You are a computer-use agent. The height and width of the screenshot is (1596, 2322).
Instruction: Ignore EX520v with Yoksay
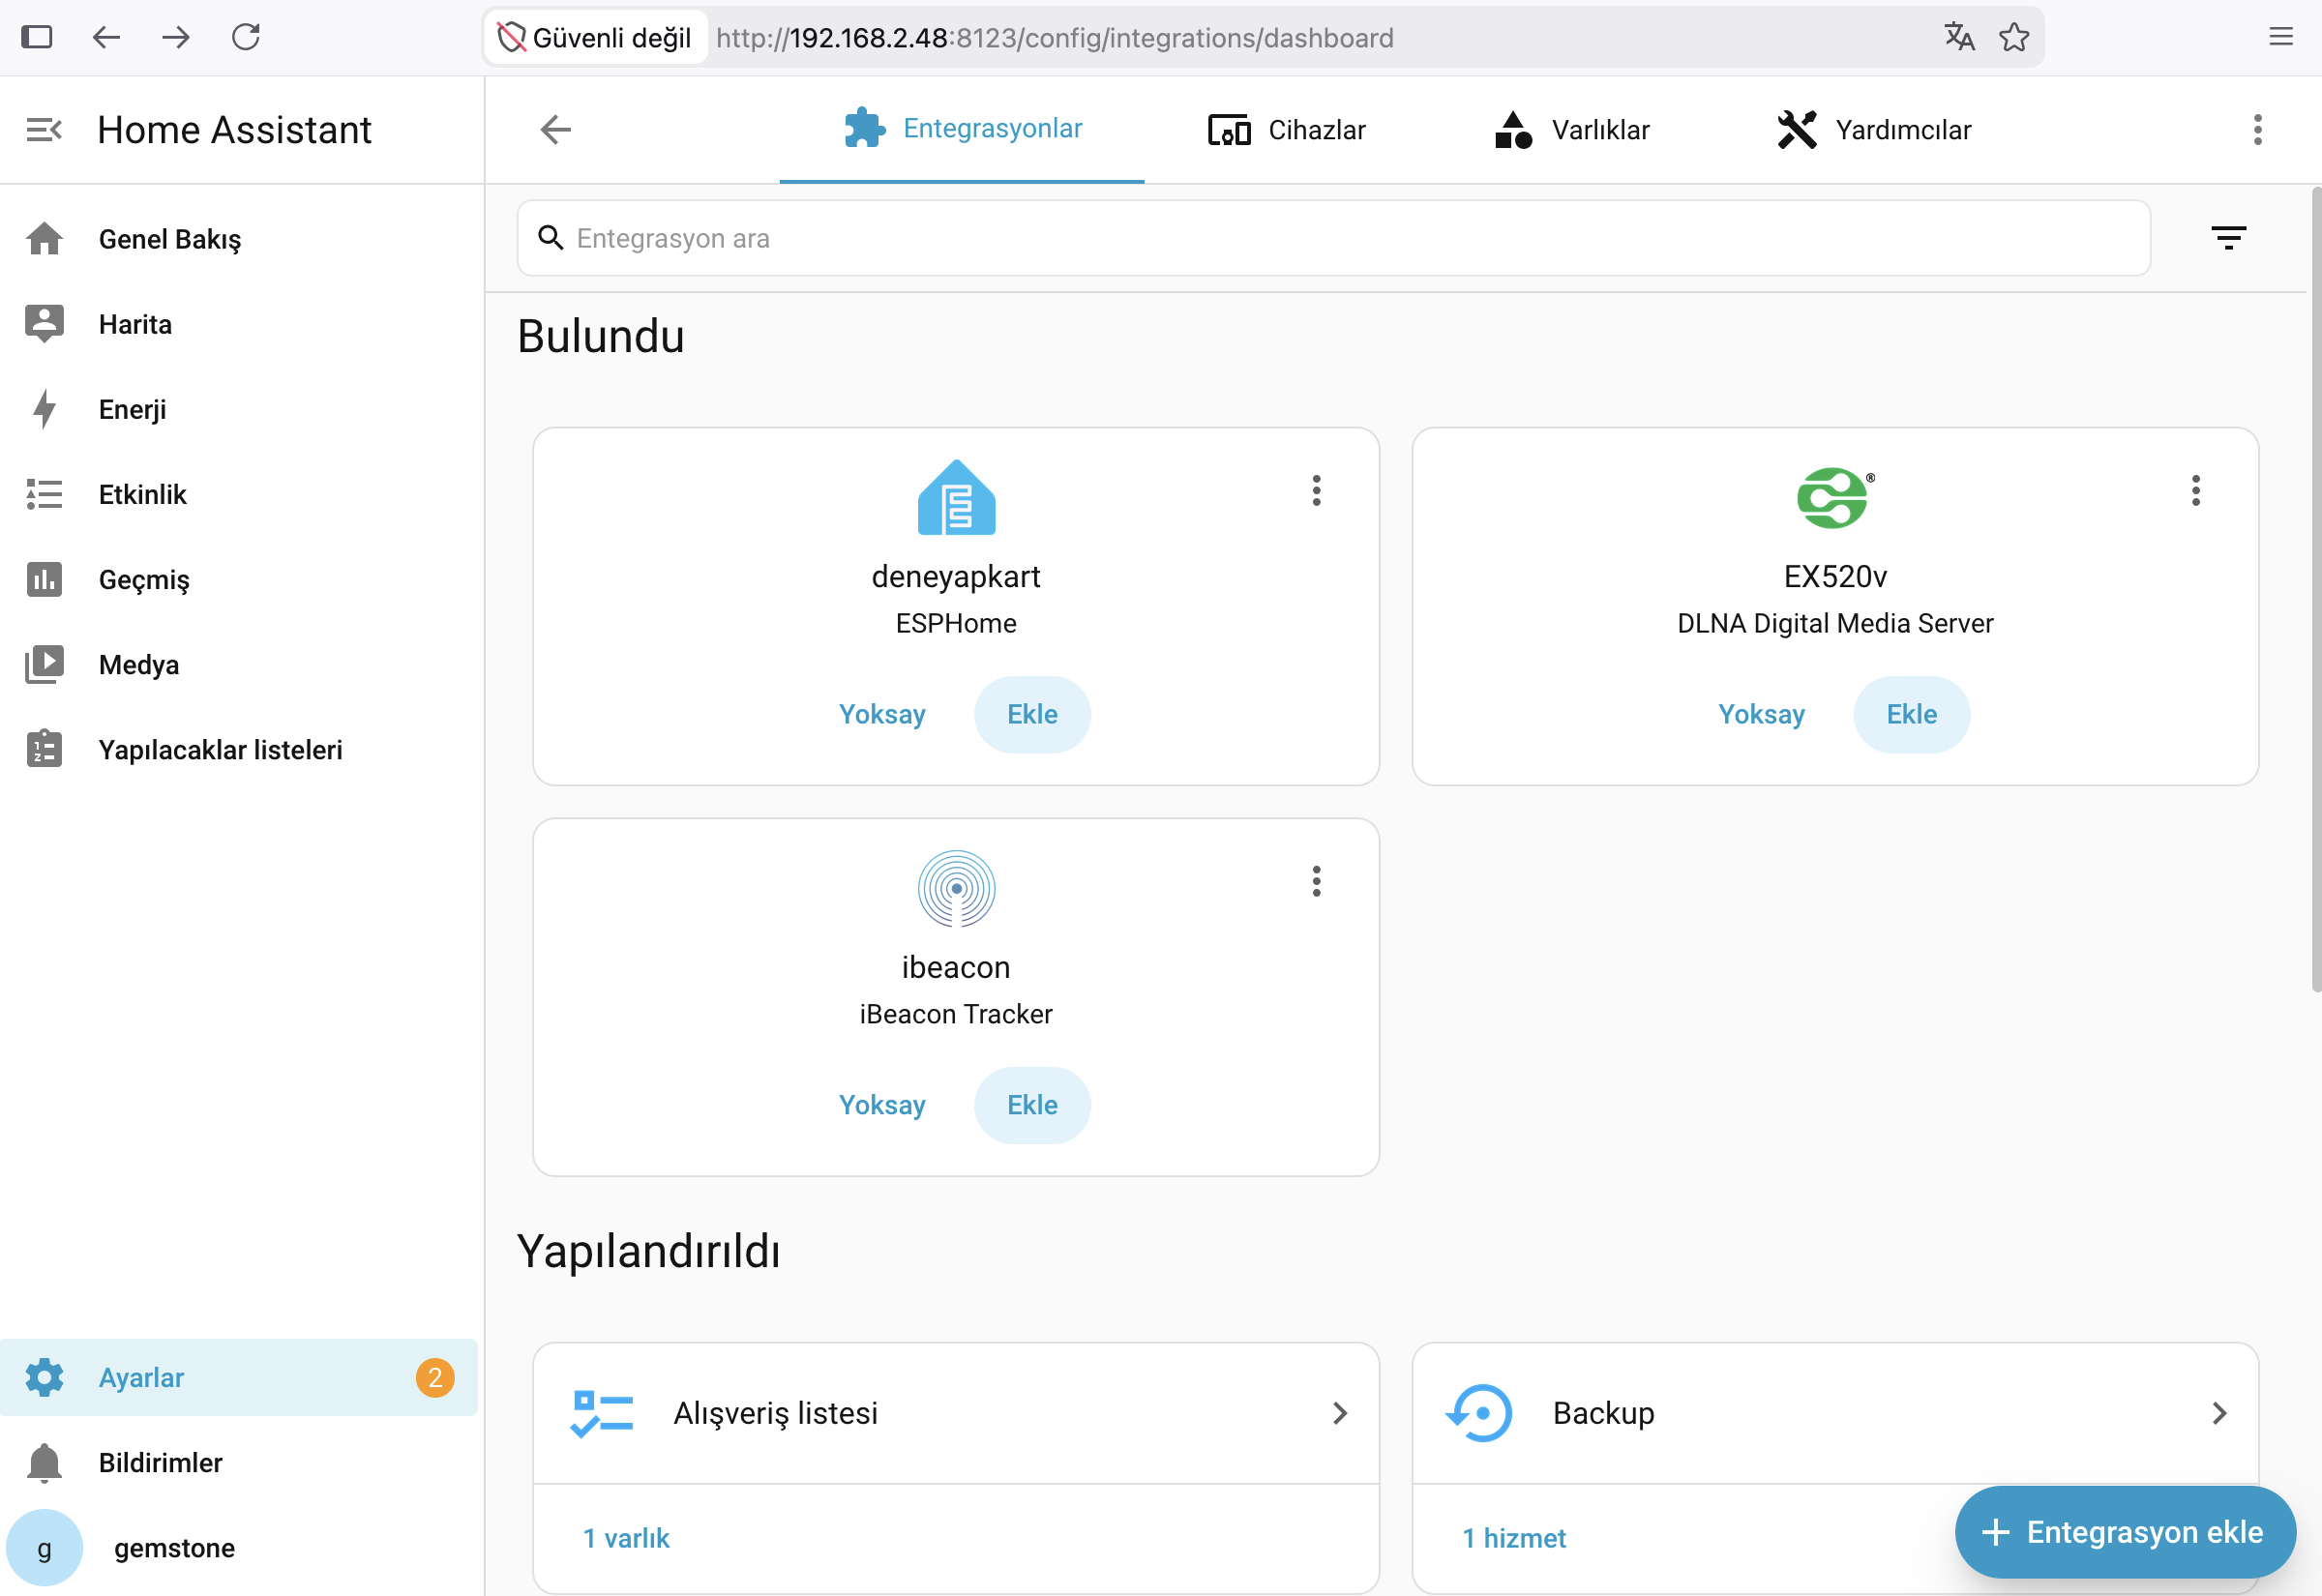coord(1761,714)
